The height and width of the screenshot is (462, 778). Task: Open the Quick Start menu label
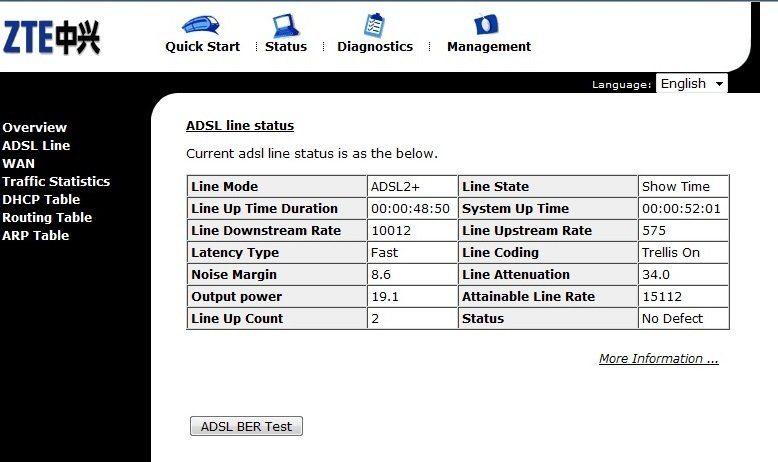point(202,47)
